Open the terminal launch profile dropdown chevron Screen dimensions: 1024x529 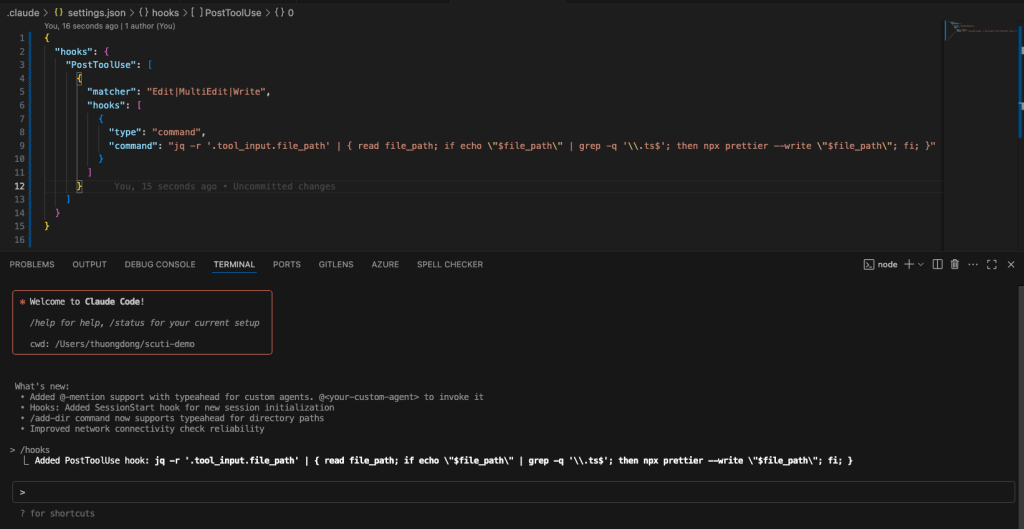pos(921,264)
